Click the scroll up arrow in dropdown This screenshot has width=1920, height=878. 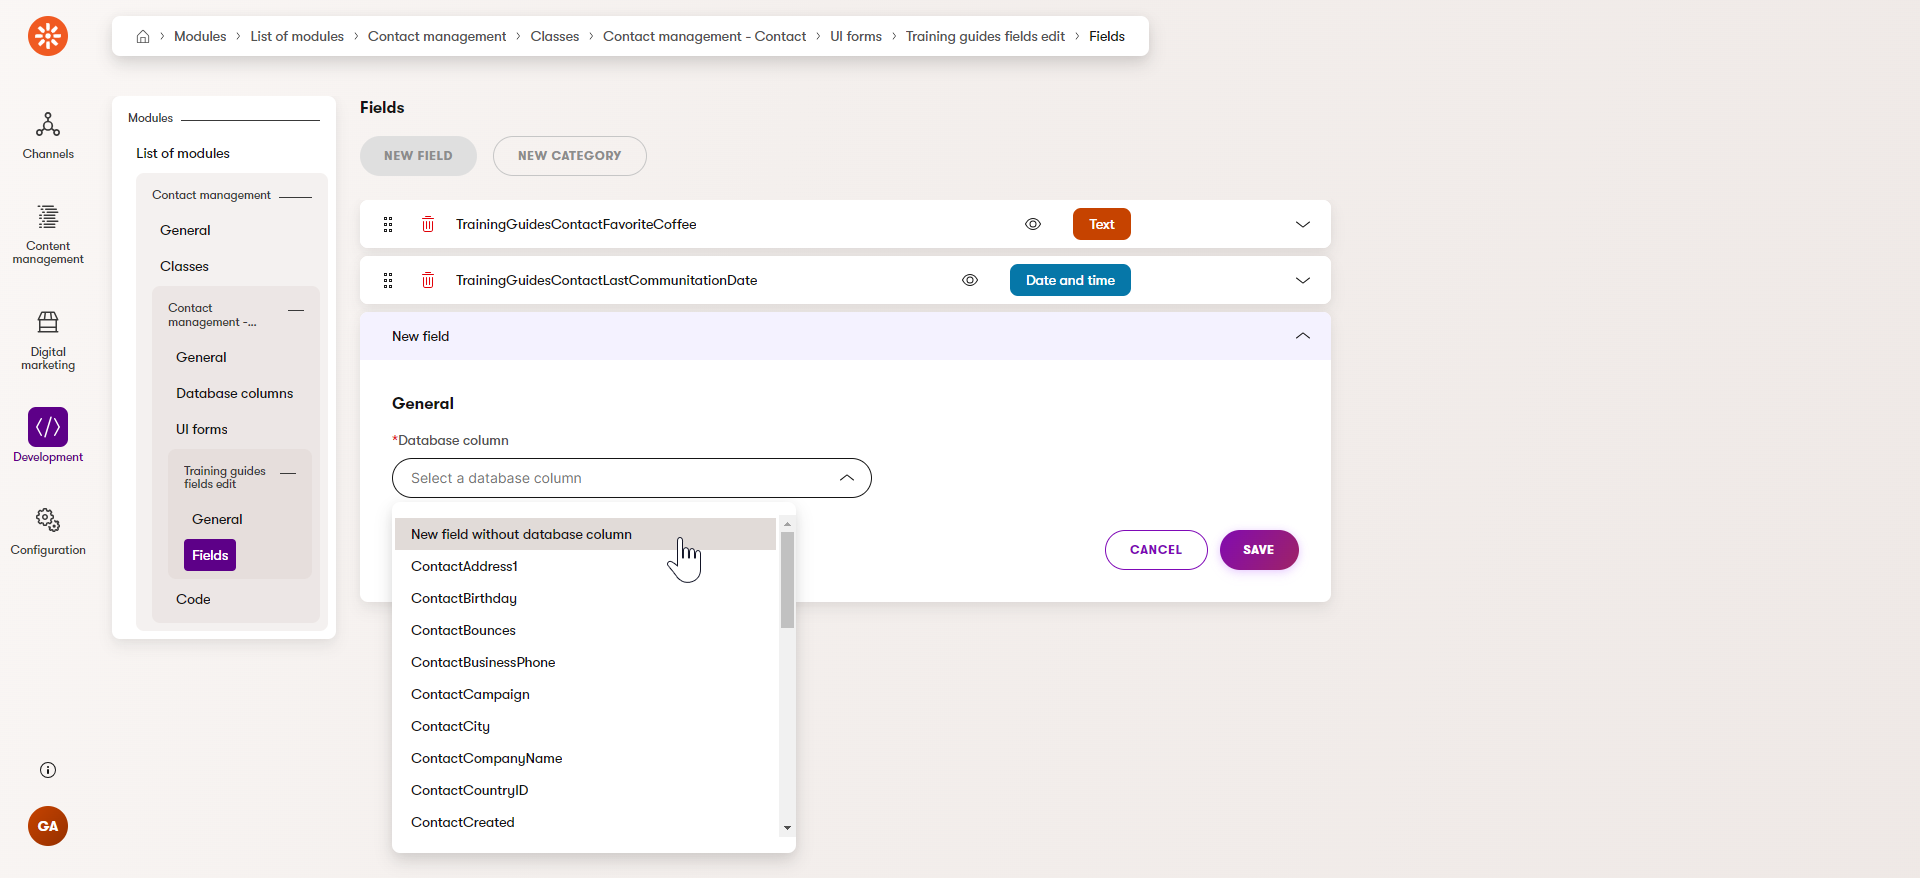tap(787, 524)
